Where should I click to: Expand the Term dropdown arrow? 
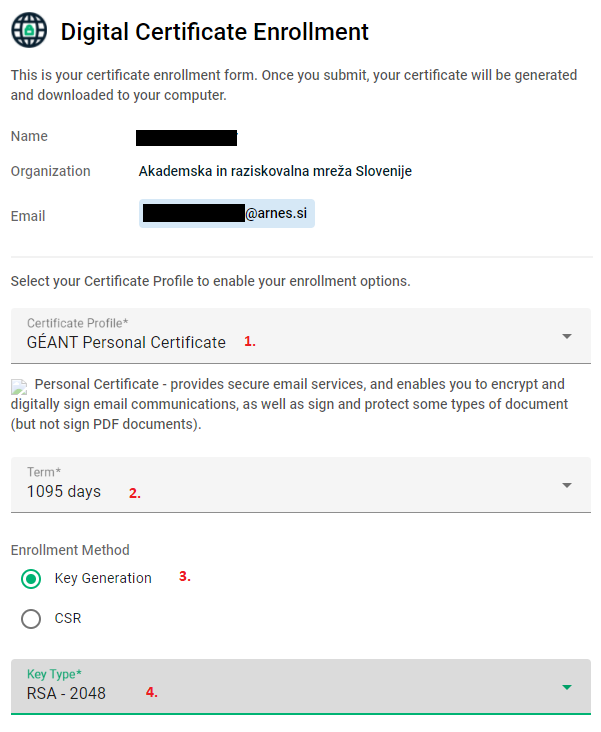pos(566,486)
